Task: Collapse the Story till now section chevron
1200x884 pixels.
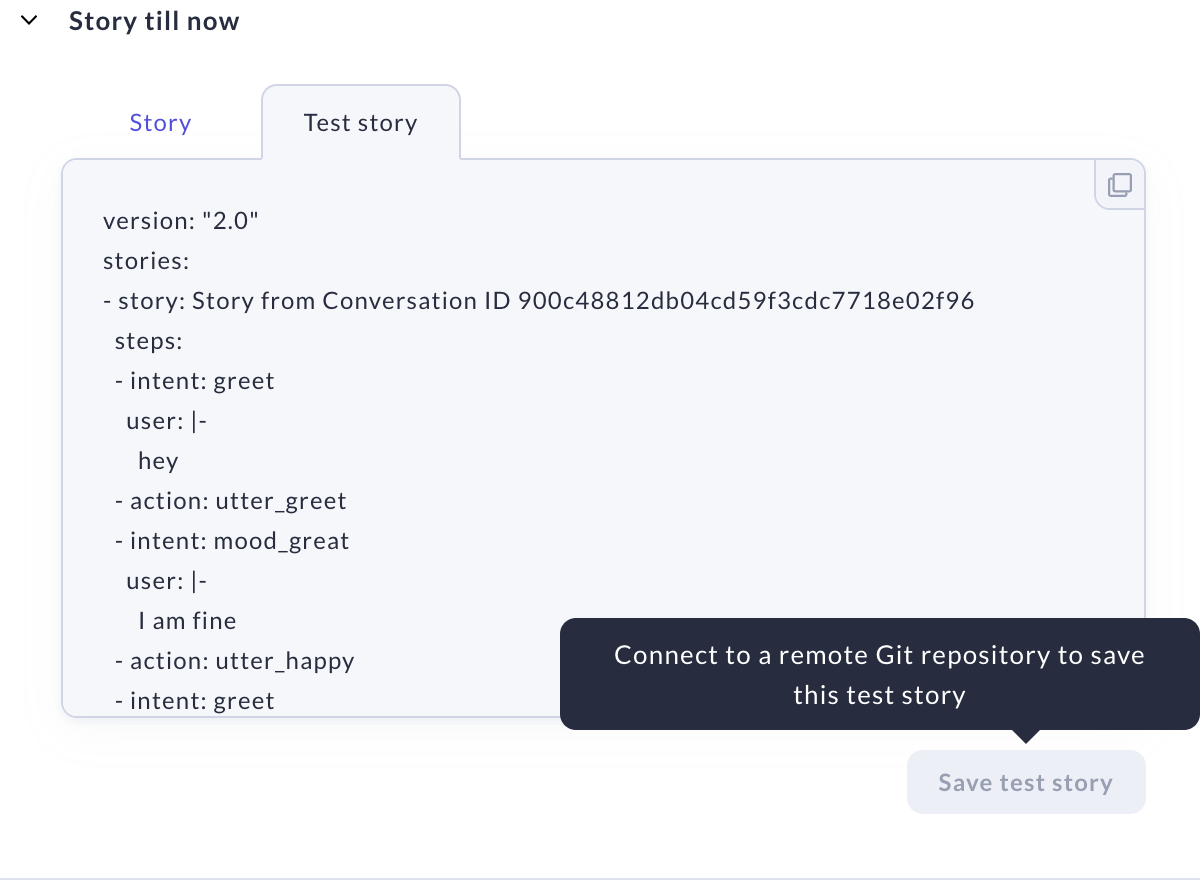Action: coord(29,21)
